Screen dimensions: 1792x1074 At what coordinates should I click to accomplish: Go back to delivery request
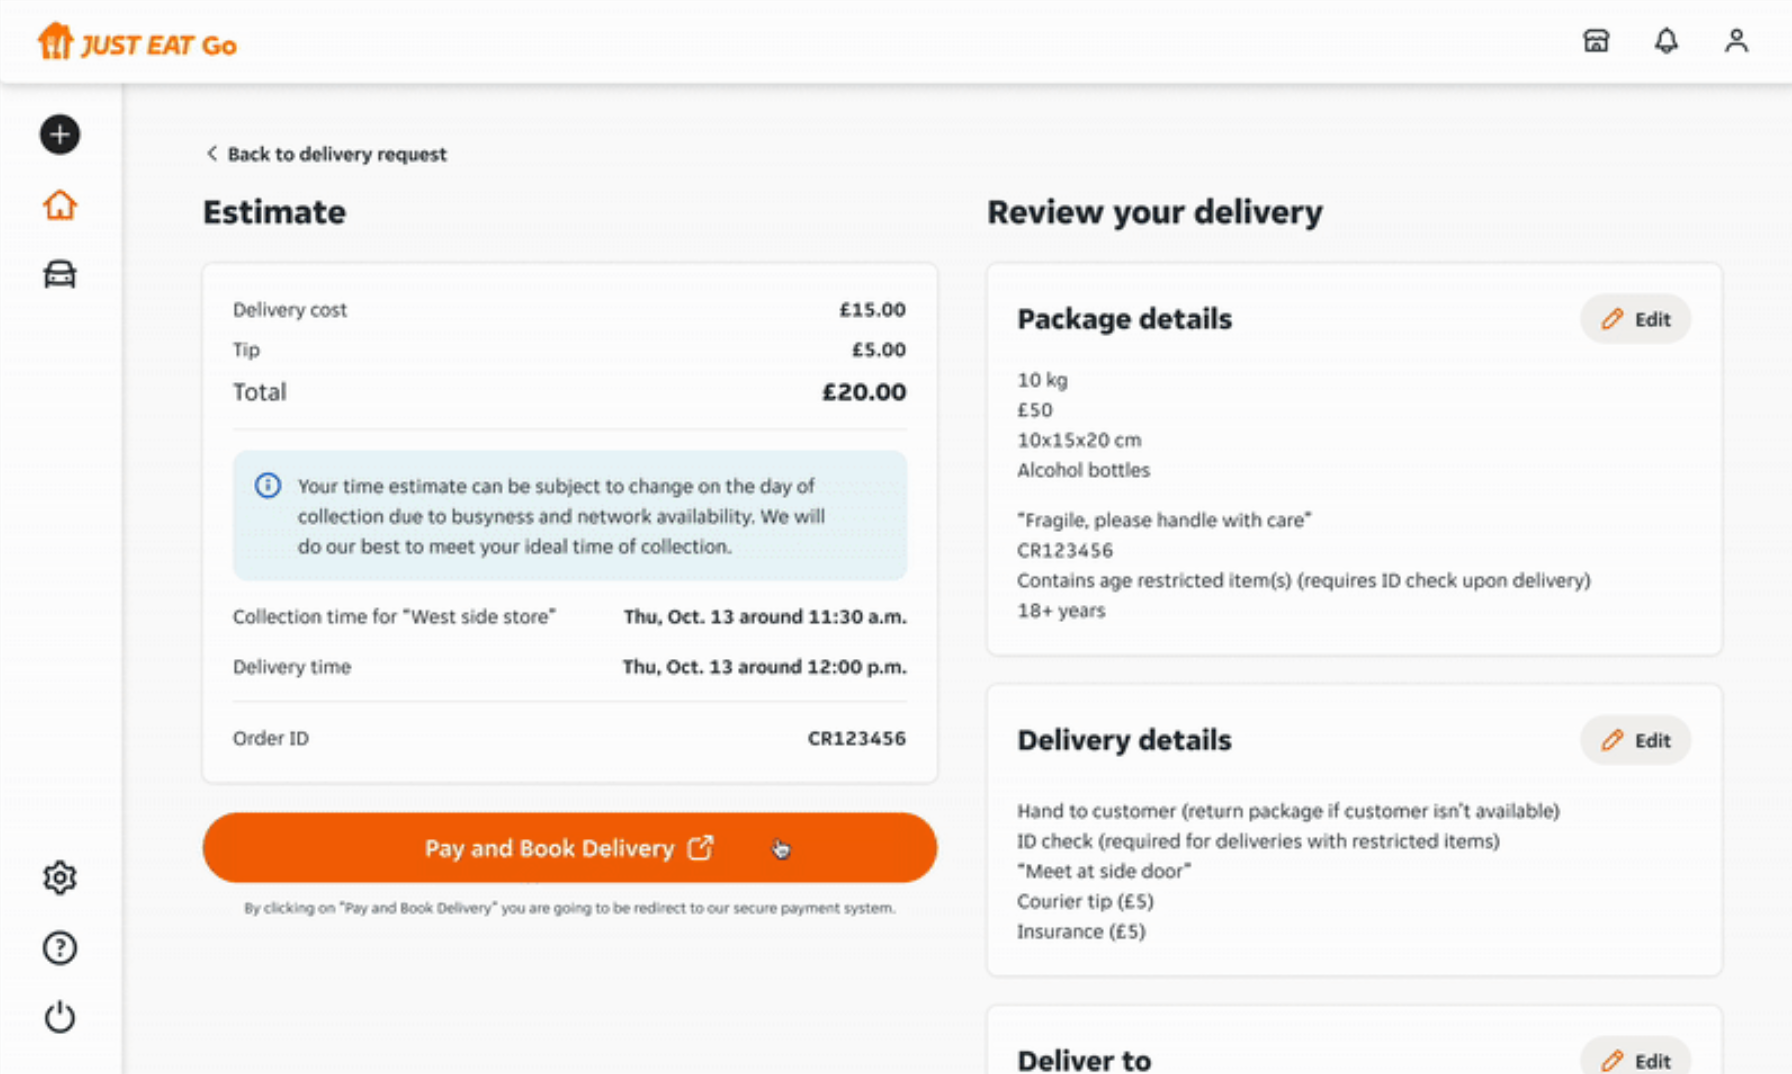coord(326,154)
